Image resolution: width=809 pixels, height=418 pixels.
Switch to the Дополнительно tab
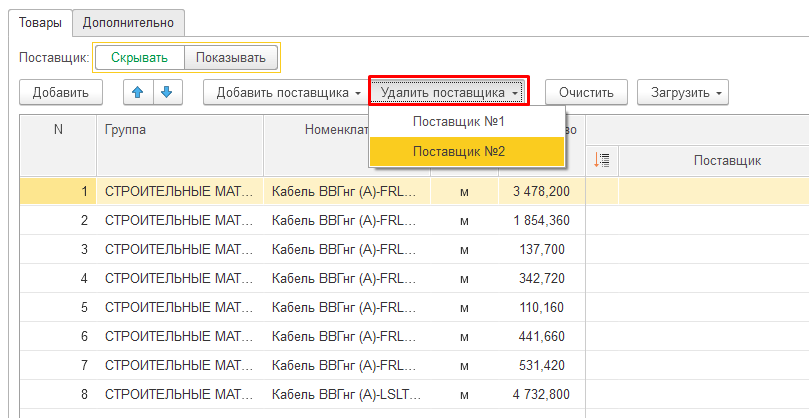(x=128, y=21)
